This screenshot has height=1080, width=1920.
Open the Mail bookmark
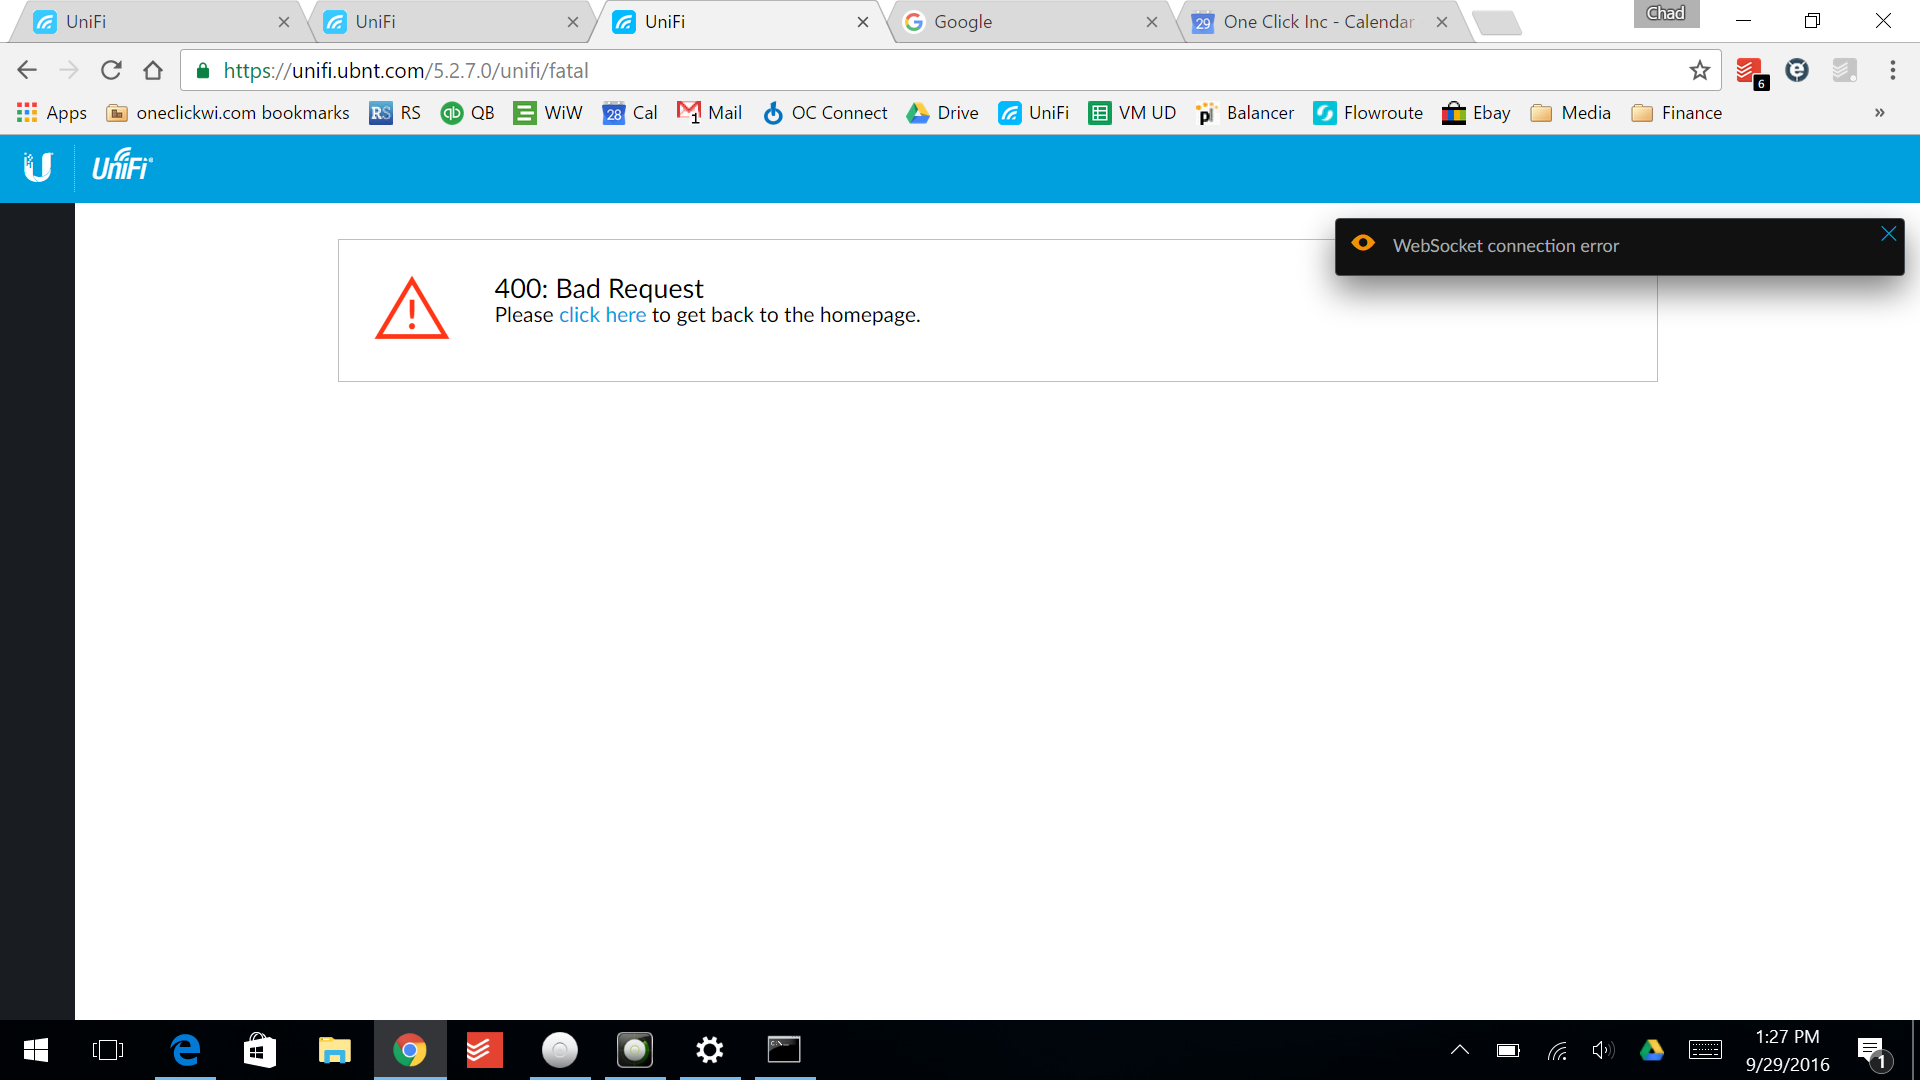pyautogui.click(x=710, y=113)
